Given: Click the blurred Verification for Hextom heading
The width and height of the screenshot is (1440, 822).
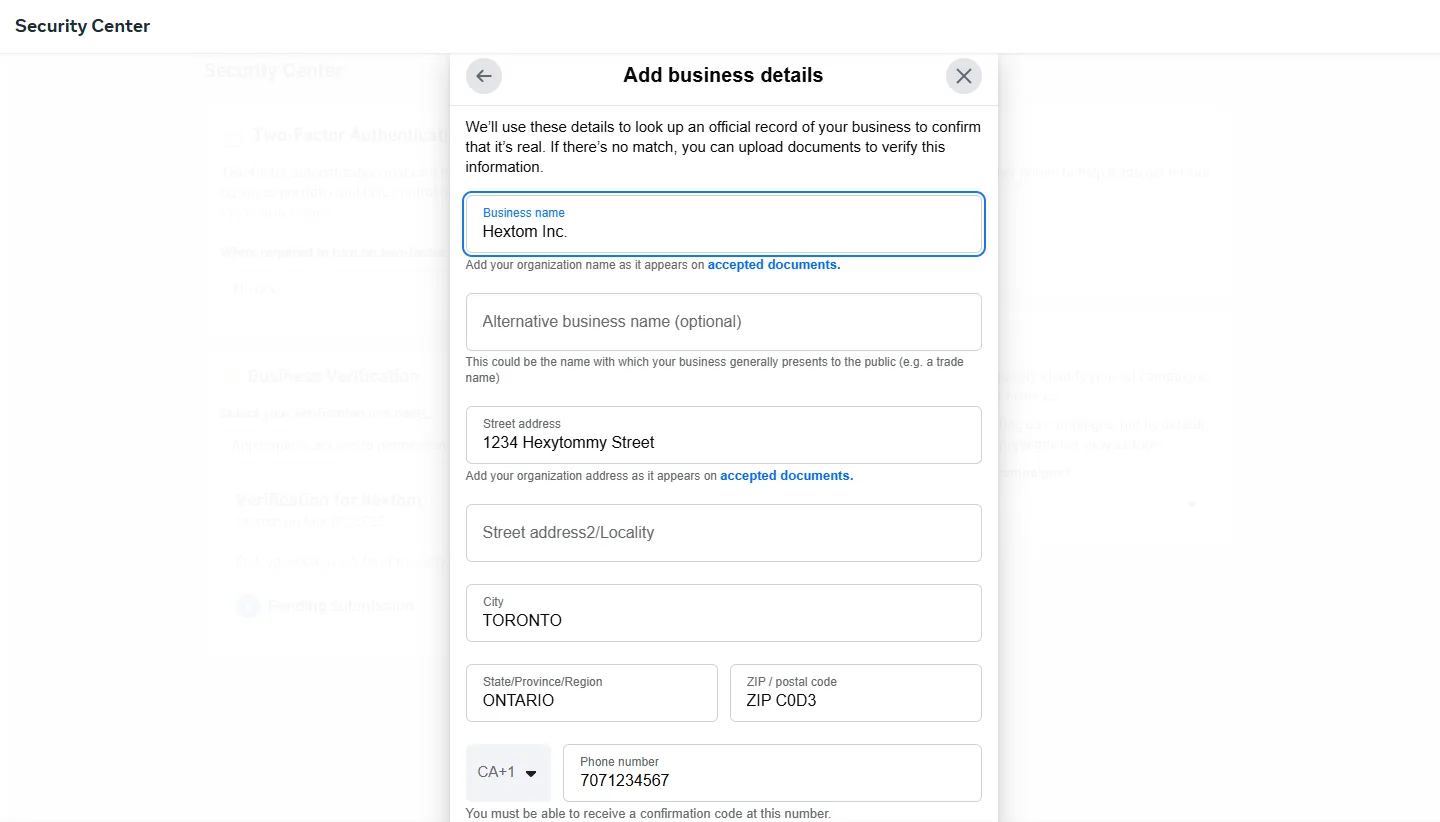Looking at the screenshot, I should coord(329,500).
